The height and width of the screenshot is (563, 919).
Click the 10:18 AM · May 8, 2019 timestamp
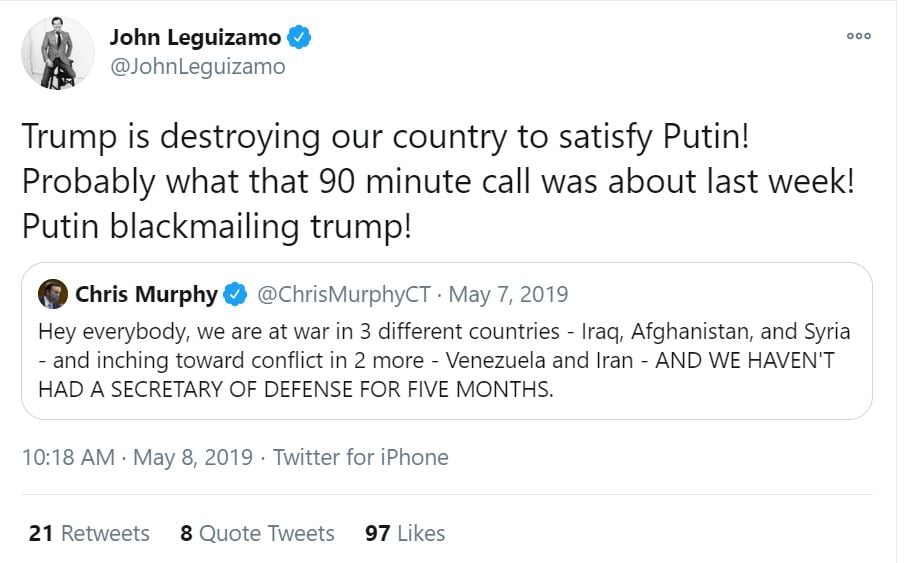137,457
